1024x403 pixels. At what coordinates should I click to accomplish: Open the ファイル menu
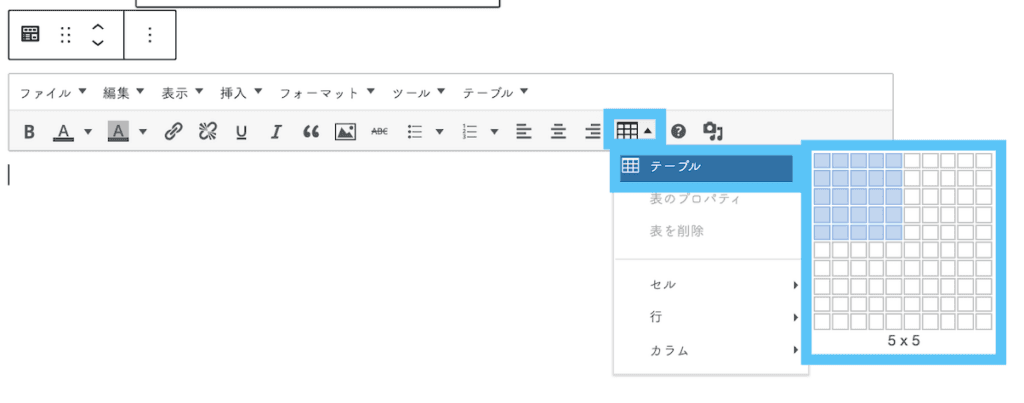click(52, 93)
